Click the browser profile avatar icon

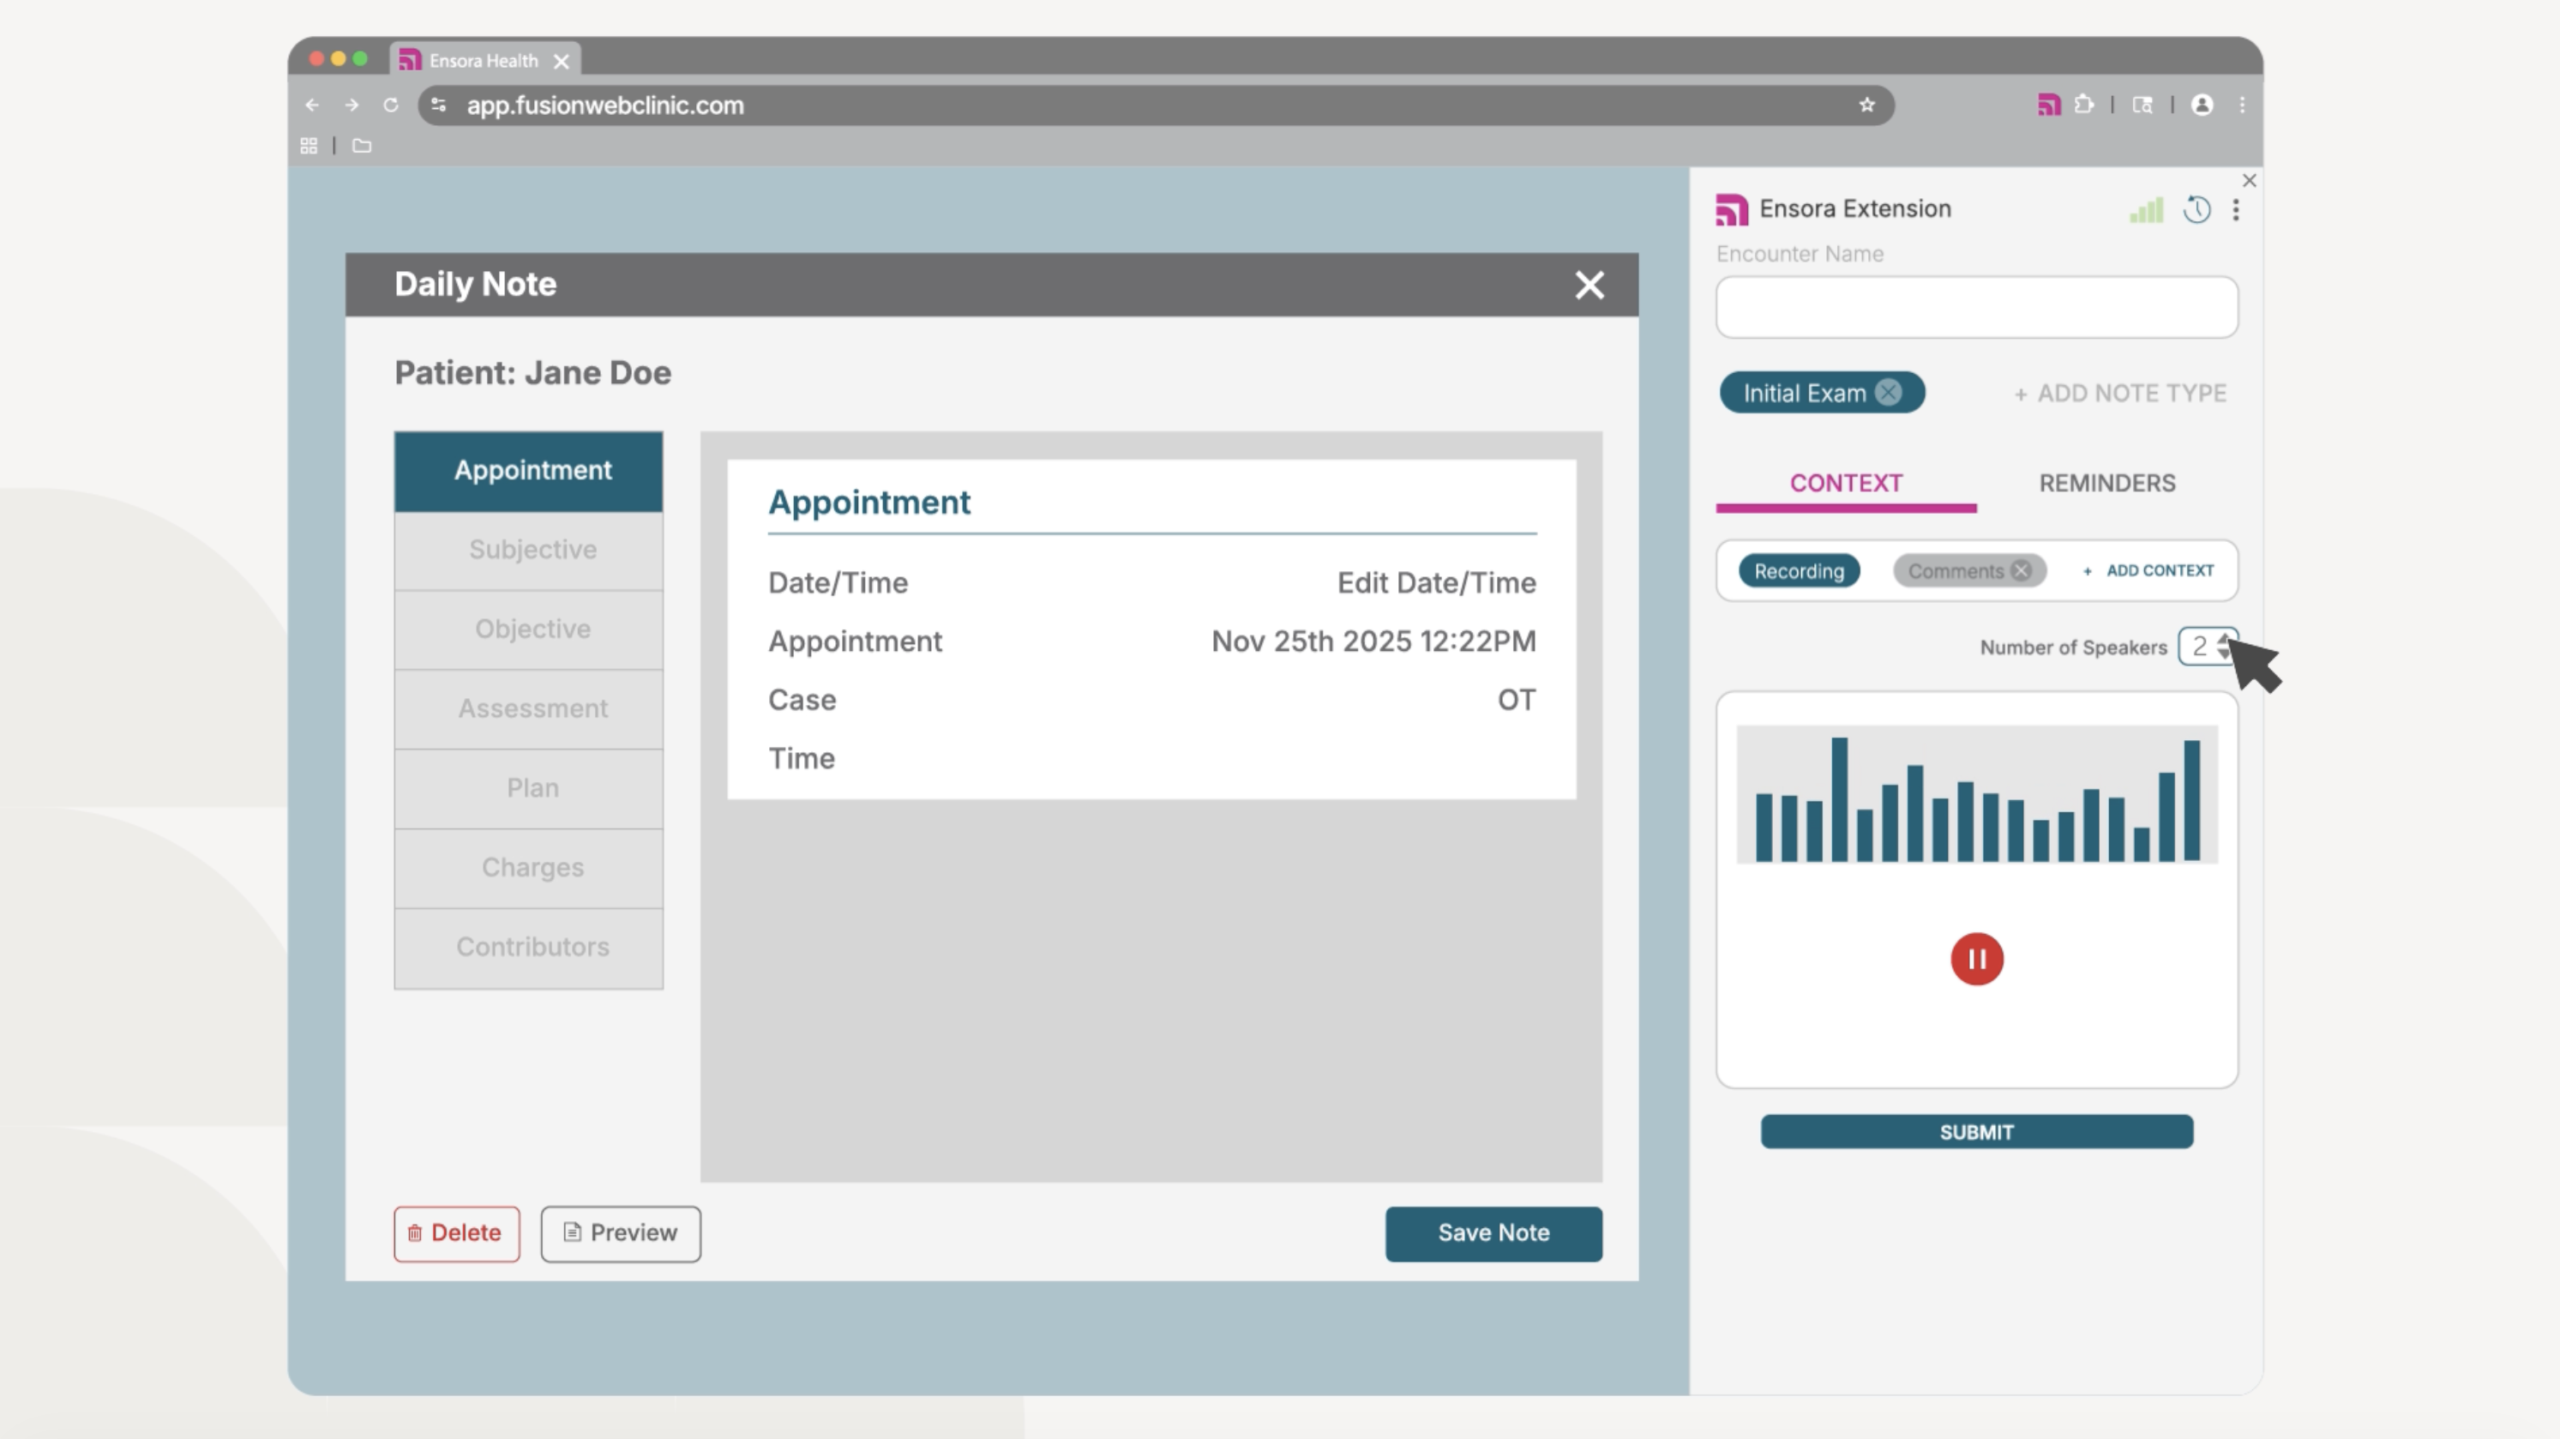[2201, 104]
